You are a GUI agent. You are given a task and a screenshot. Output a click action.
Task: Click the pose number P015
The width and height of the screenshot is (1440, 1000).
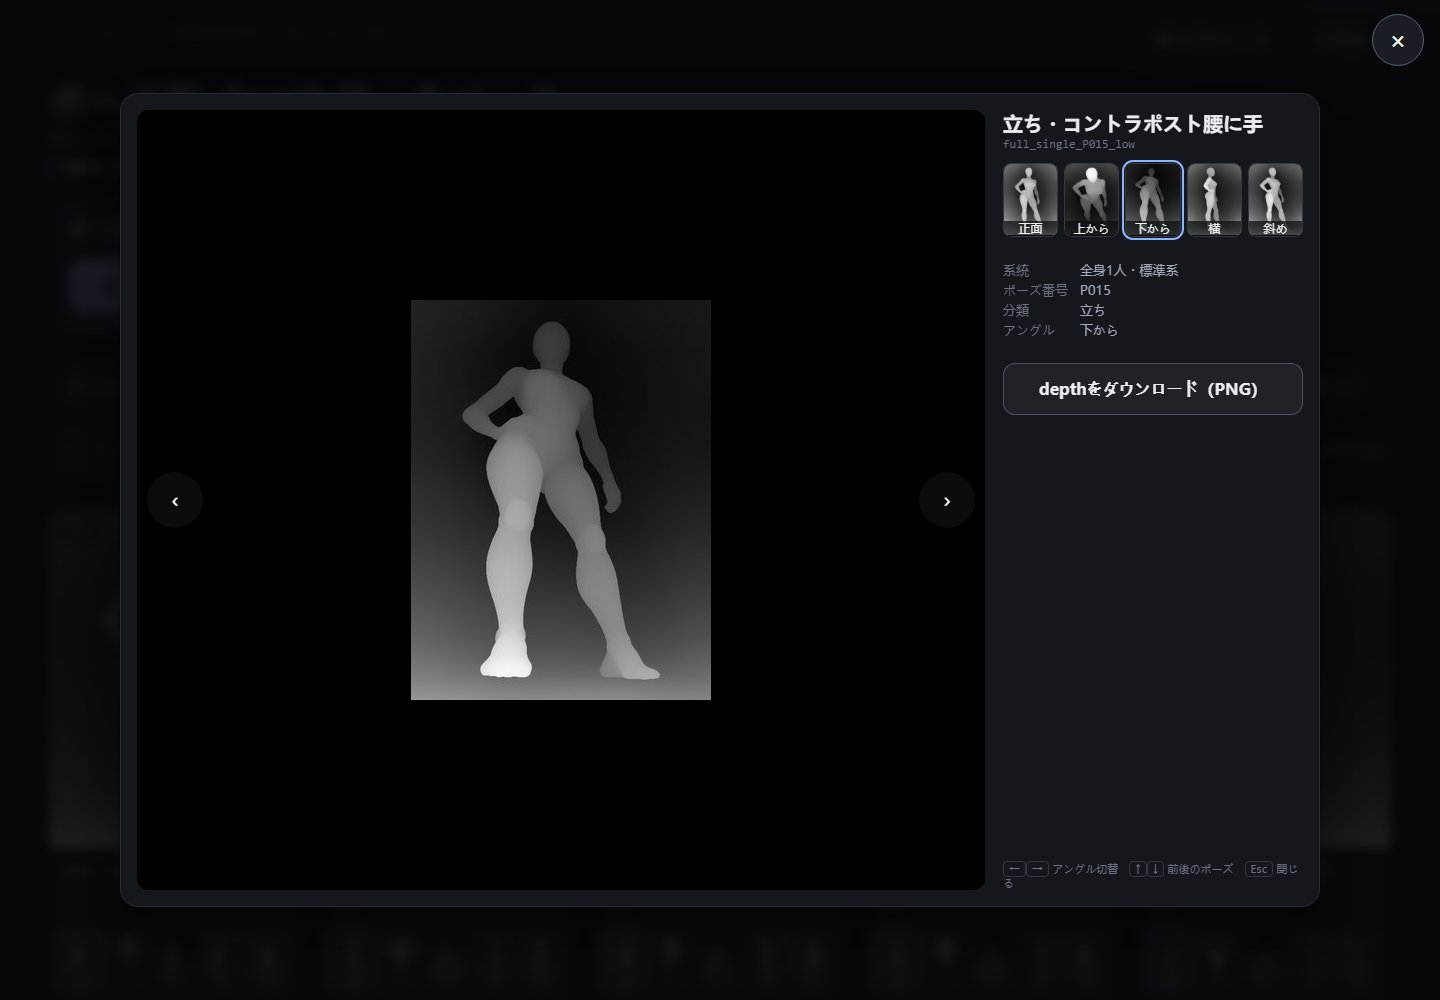1095,290
